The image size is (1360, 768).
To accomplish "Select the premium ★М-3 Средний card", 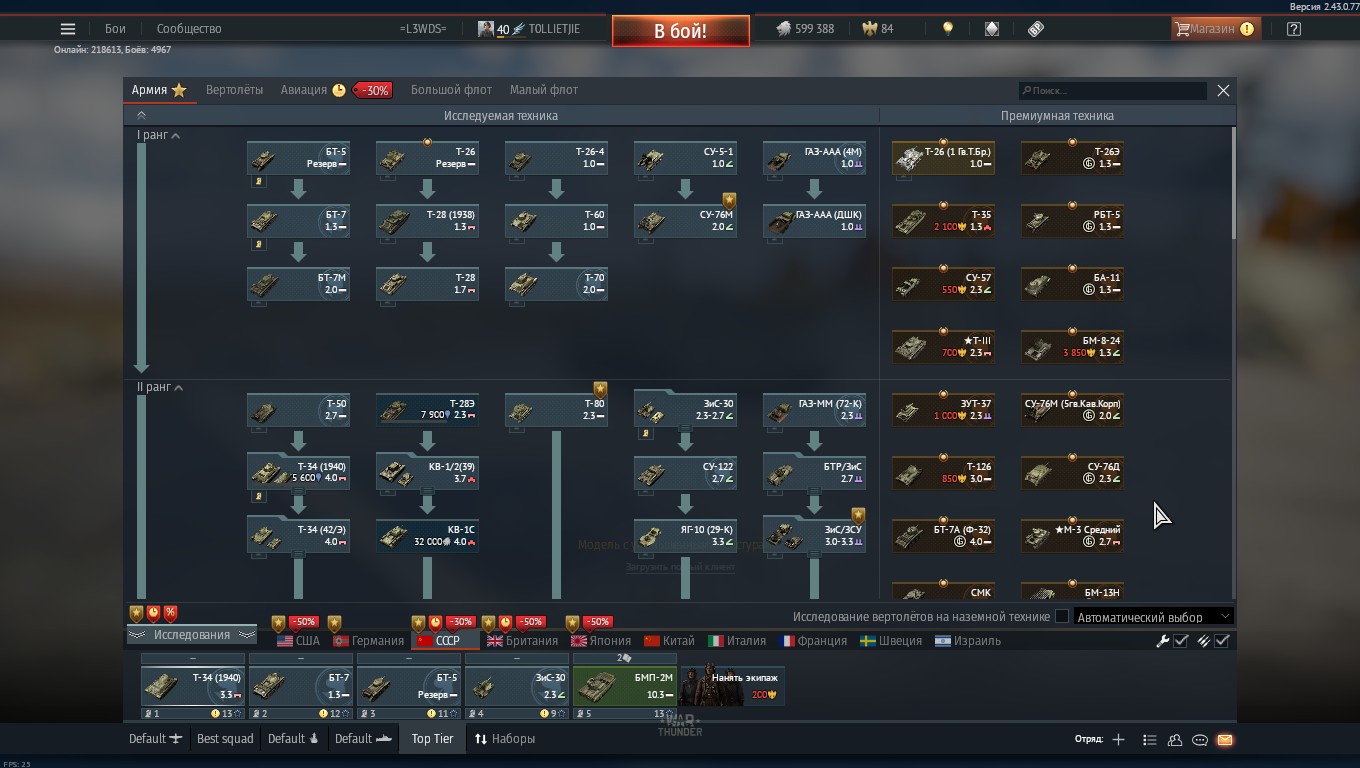I will click(1072, 536).
